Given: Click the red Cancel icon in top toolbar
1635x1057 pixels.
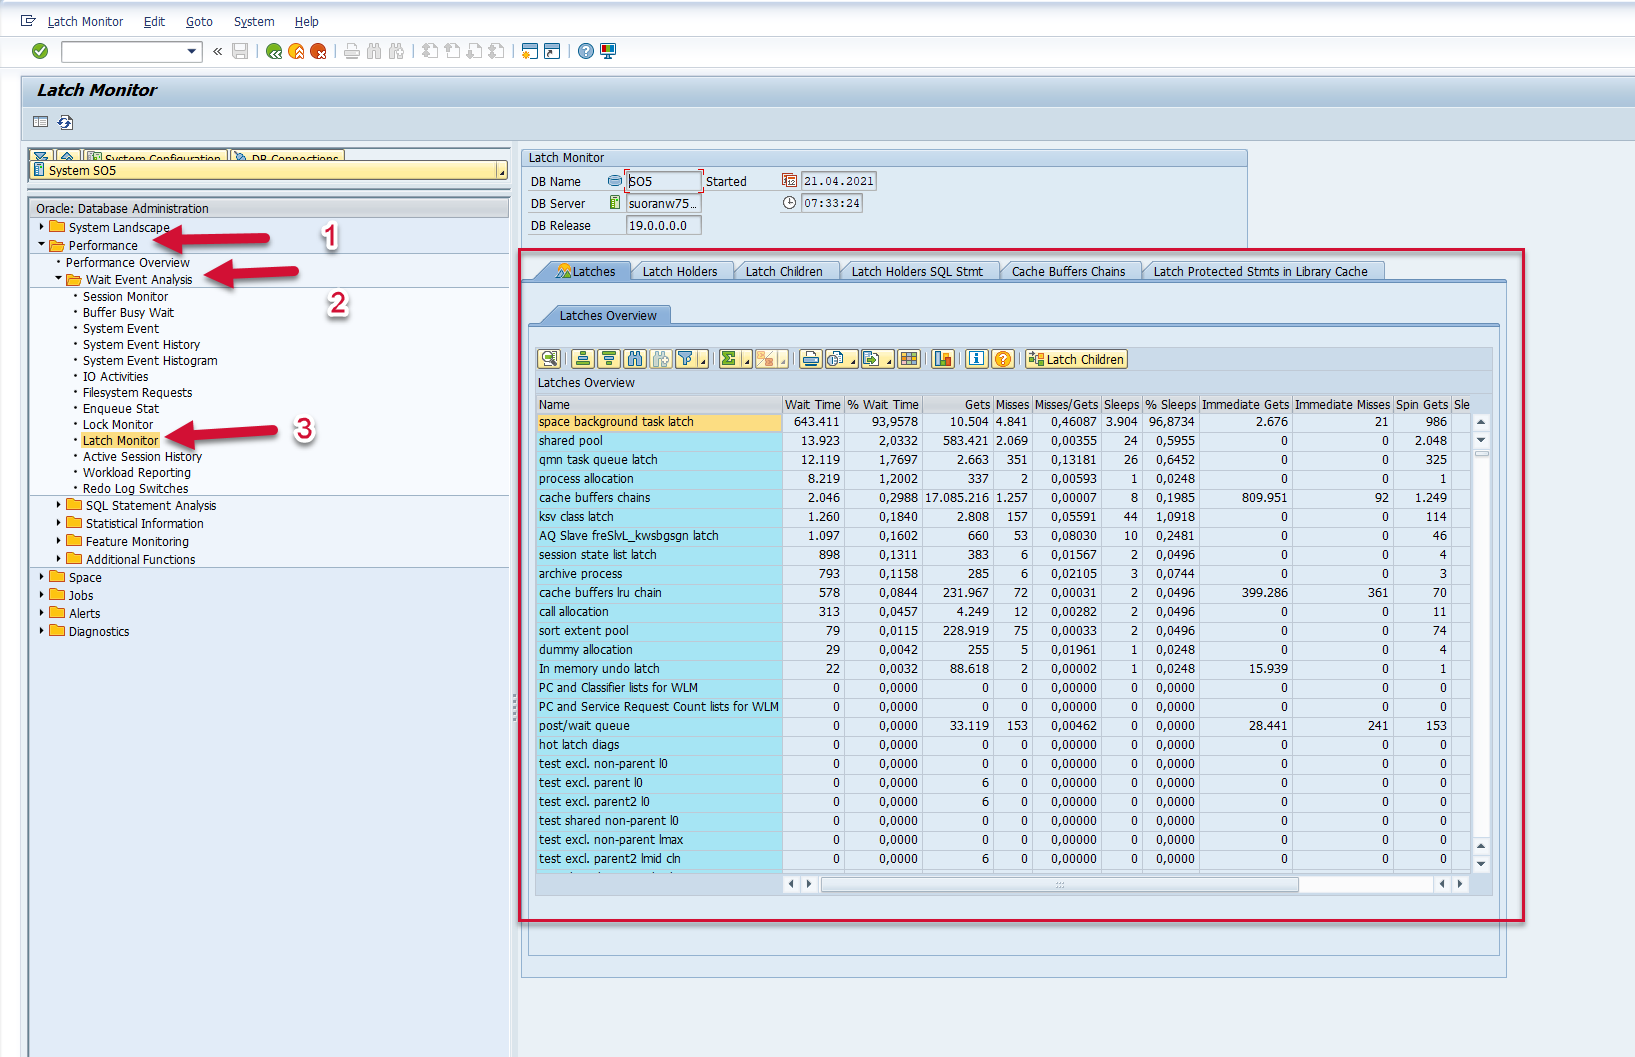Looking at the screenshot, I should 318,51.
